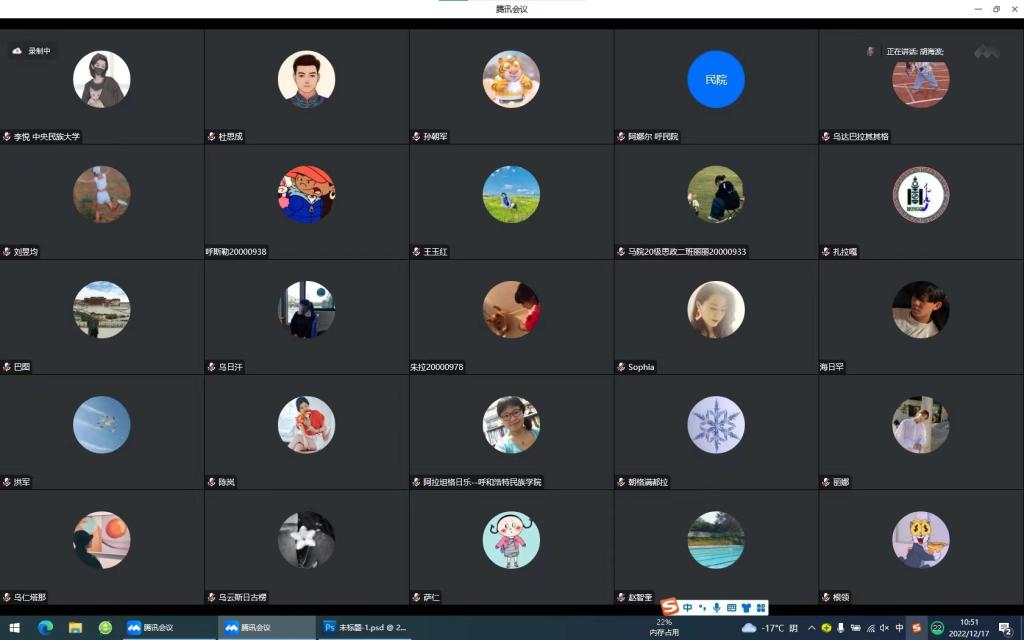Toggle Sogou punctuation mode button
The width and height of the screenshot is (1024, 640).
click(x=702, y=607)
